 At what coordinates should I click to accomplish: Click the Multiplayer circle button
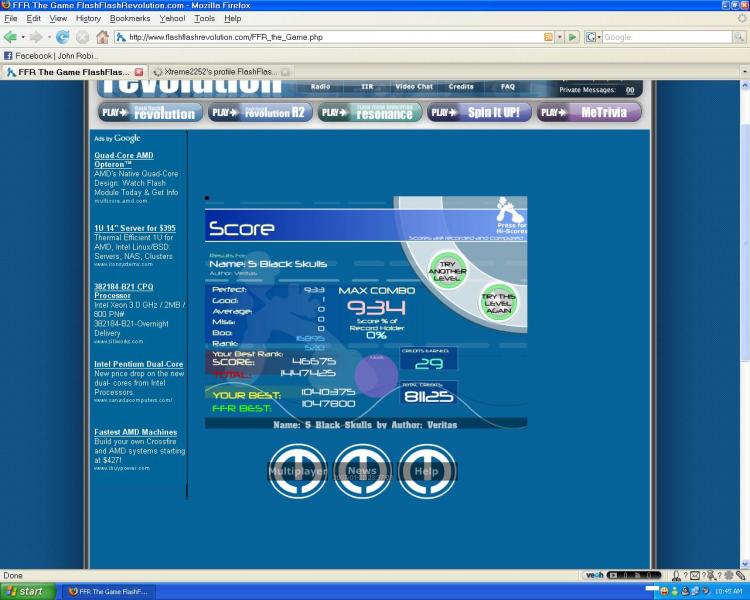tap(298, 471)
